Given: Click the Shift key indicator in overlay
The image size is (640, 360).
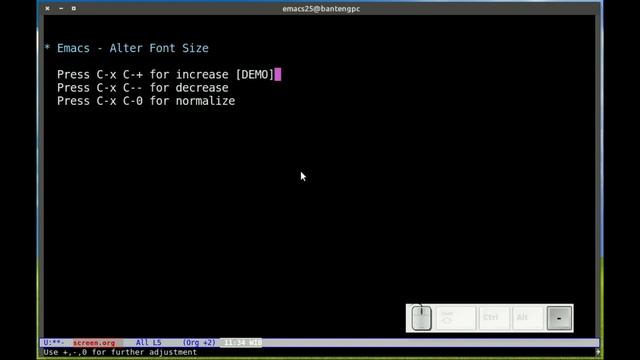Looking at the screenshot, I should coord(456,318).
